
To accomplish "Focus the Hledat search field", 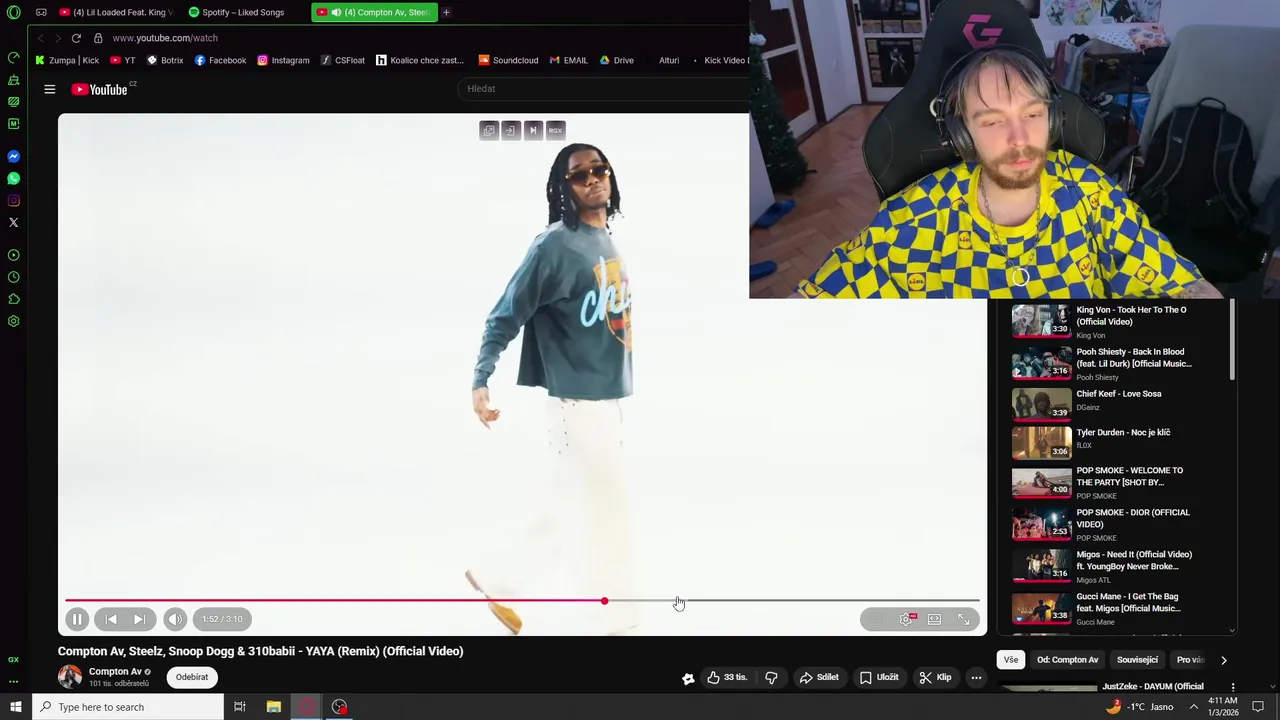I will coord(605,89).
